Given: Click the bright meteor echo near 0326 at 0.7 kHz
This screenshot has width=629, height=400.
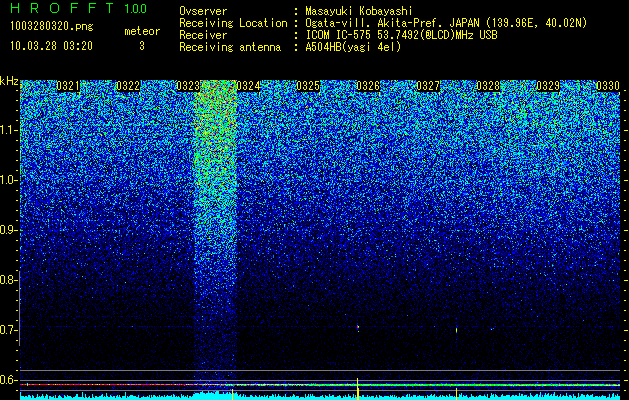Looking at the screenshot, I should [x=358, y=328].
